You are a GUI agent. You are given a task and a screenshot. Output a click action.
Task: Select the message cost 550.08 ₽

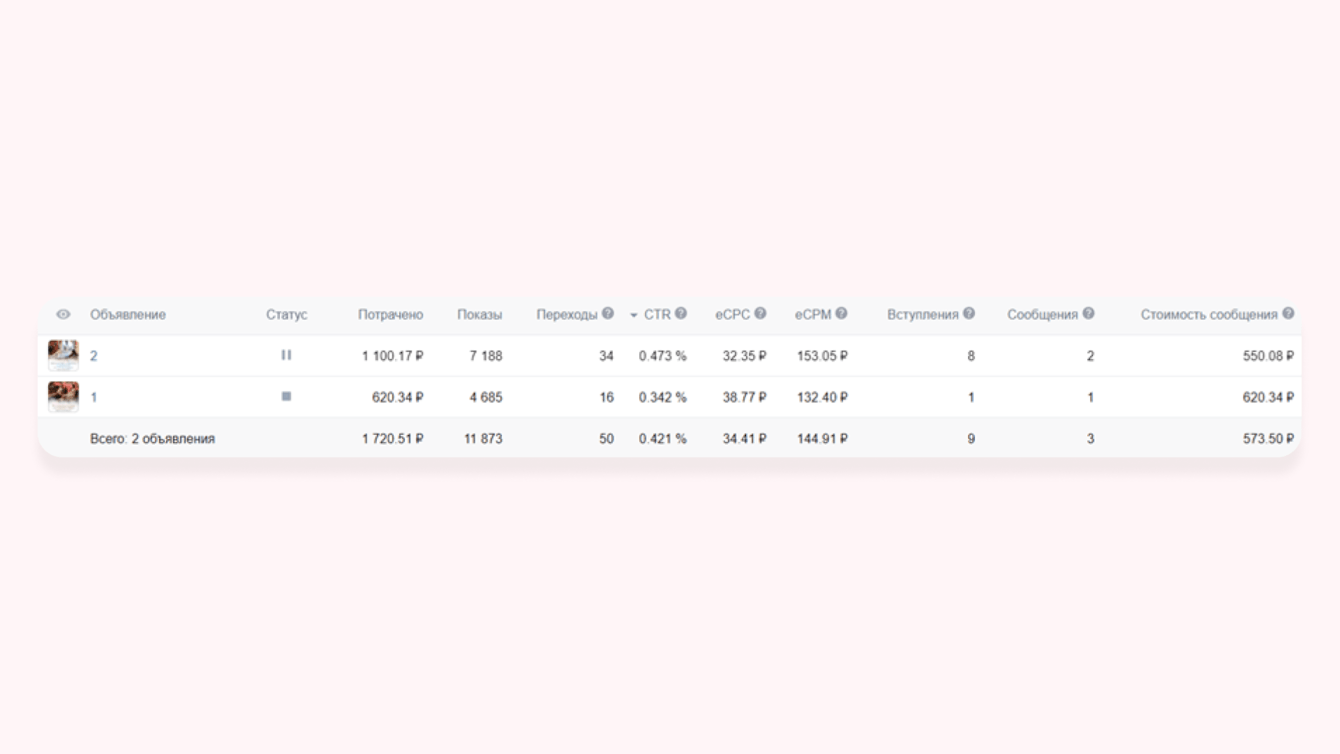tap(1269, 356)
